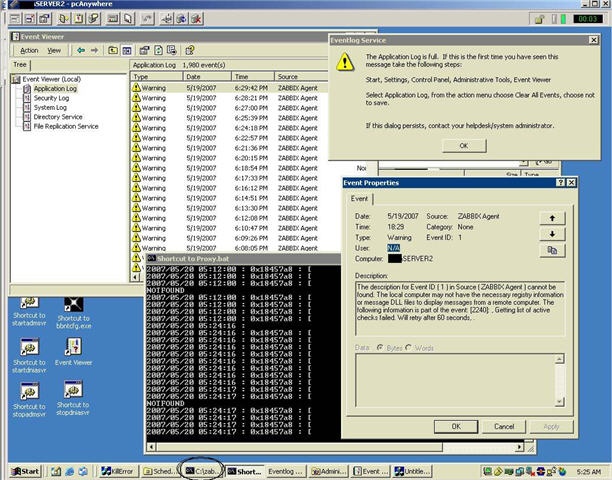Click the Start button on the taskbar
This screenshot has height=480, width=612.
26,470
